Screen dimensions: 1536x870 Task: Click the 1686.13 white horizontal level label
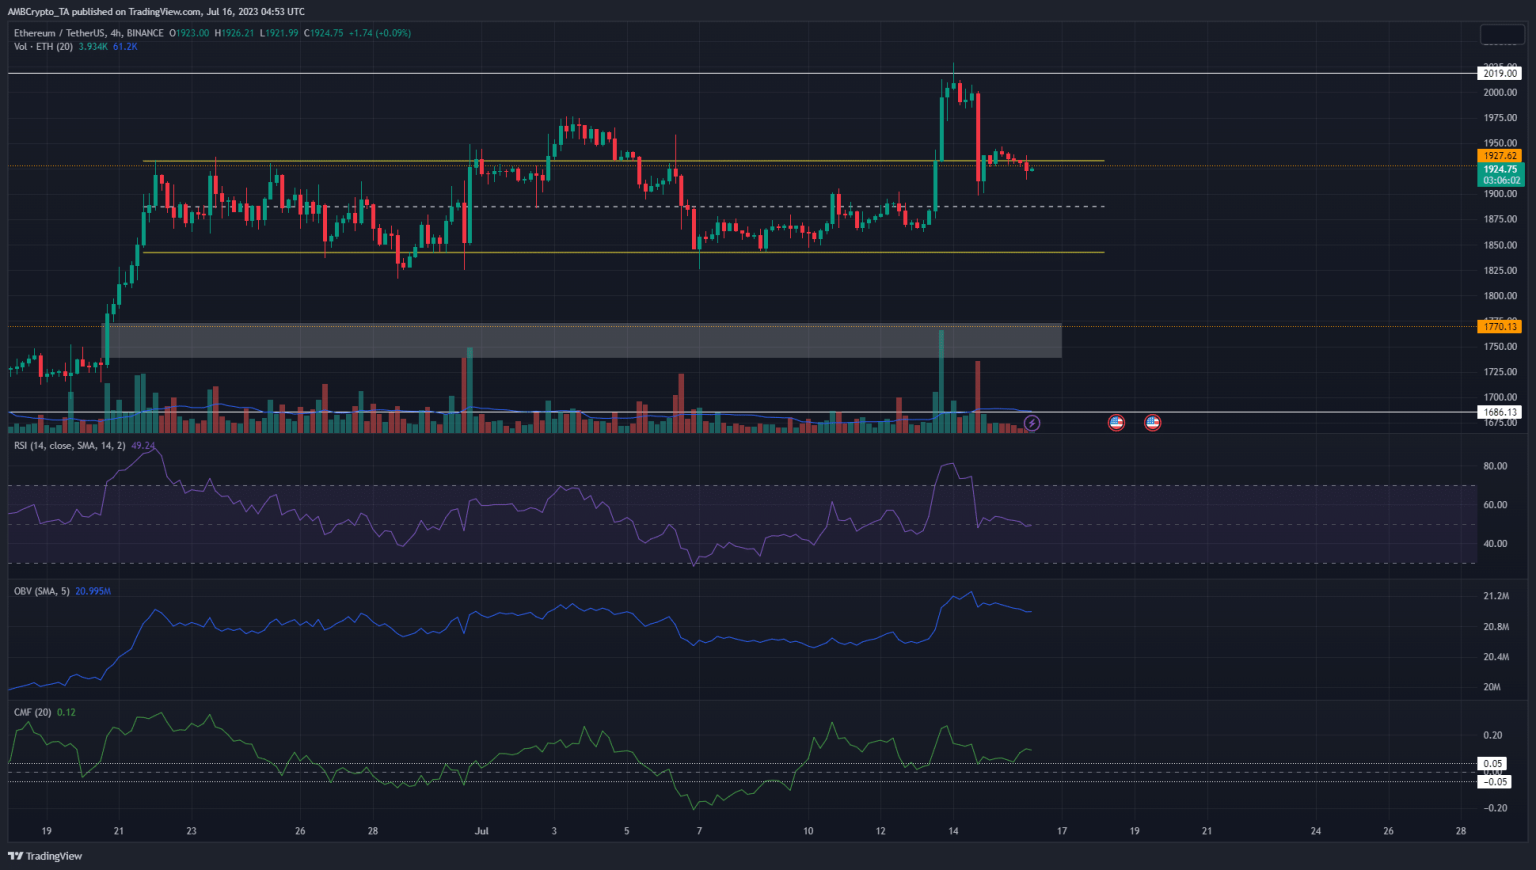[x=1499, y=412]
